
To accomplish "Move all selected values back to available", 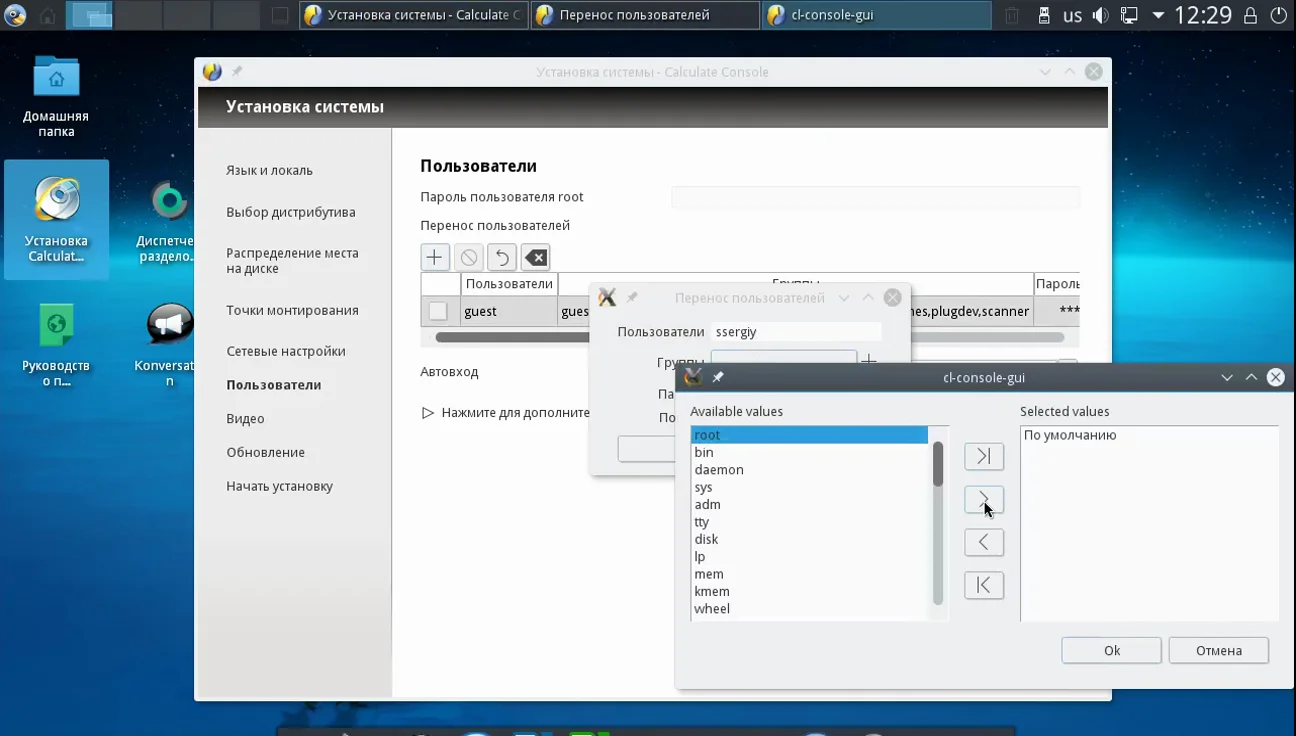I will [x=983, y=585].
